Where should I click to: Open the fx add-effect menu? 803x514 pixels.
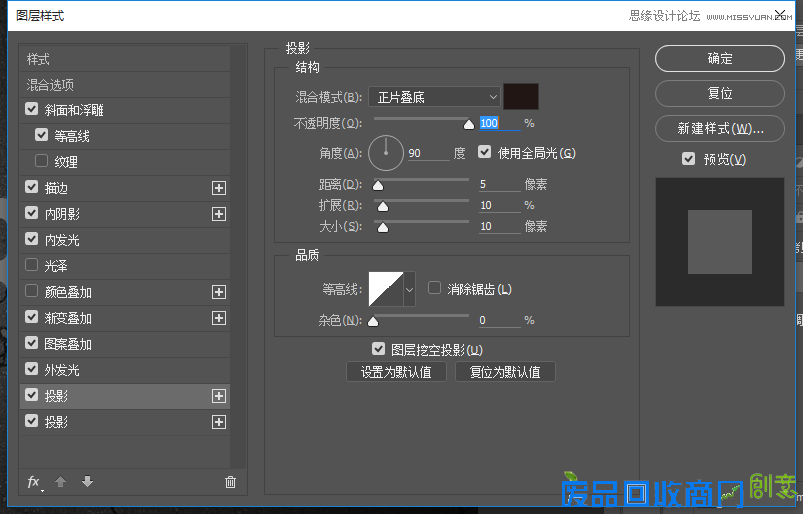[x=34, y=482]
